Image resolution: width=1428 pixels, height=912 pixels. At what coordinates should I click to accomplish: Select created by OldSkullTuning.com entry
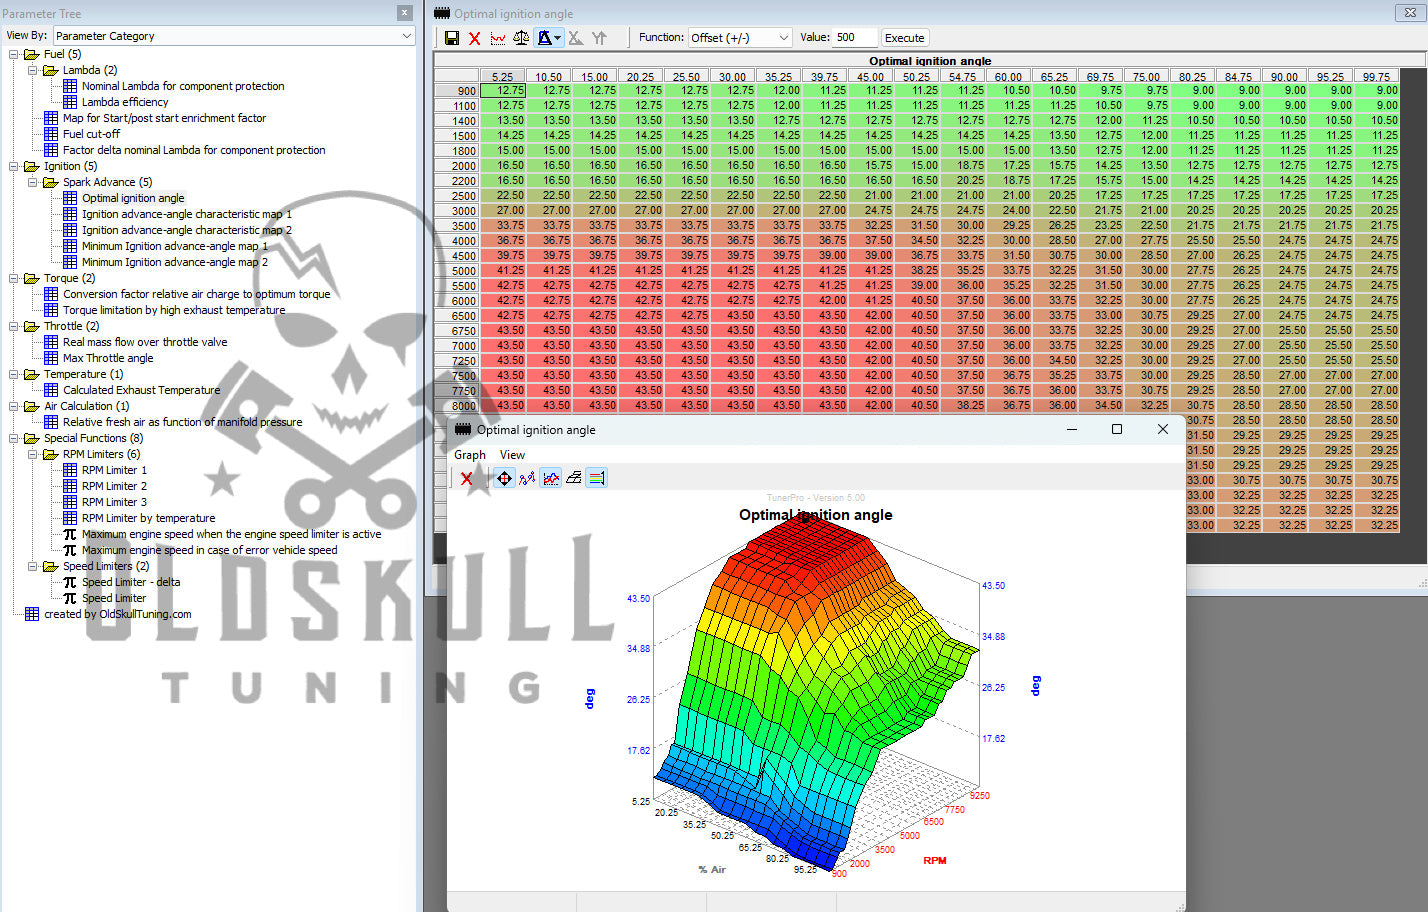pos(117,614)
